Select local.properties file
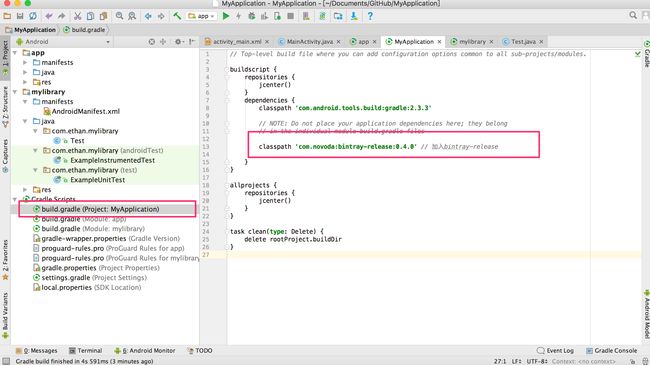The width and height of the screenshot is (650, 365). point(87,287)
